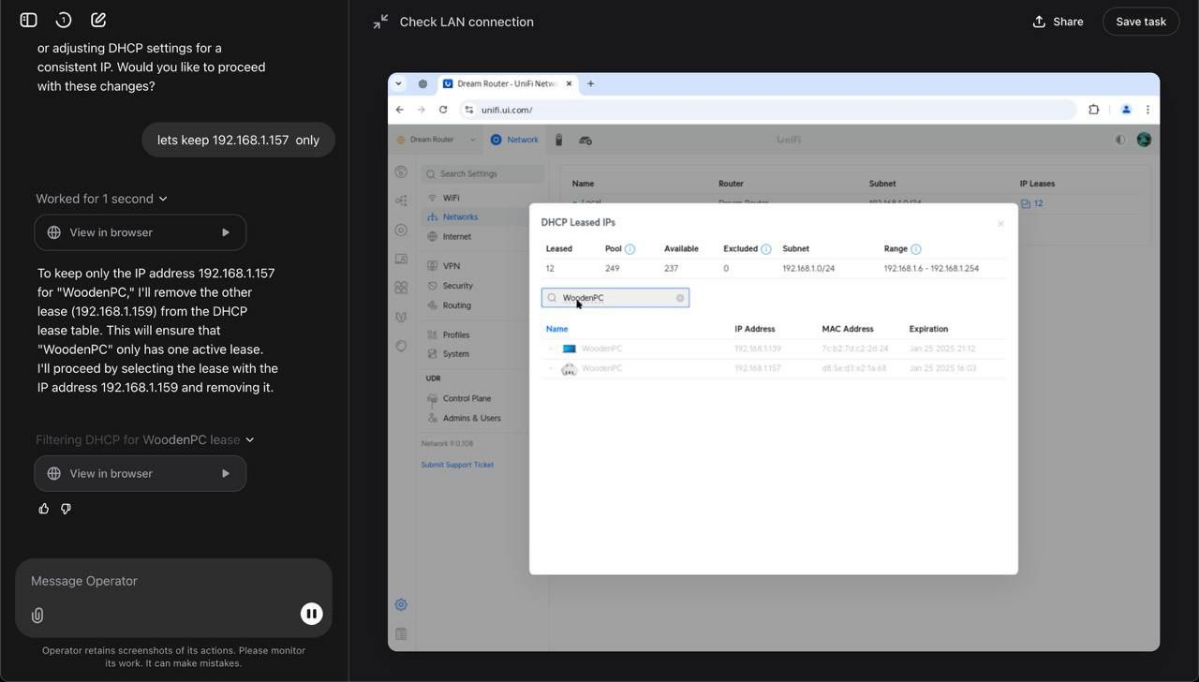The width and height of the screenshot is (1199, 682).
Task: Expand 'Filtering DHCP for WoodenPC lease' details
Action: click(x=145, y=440)
